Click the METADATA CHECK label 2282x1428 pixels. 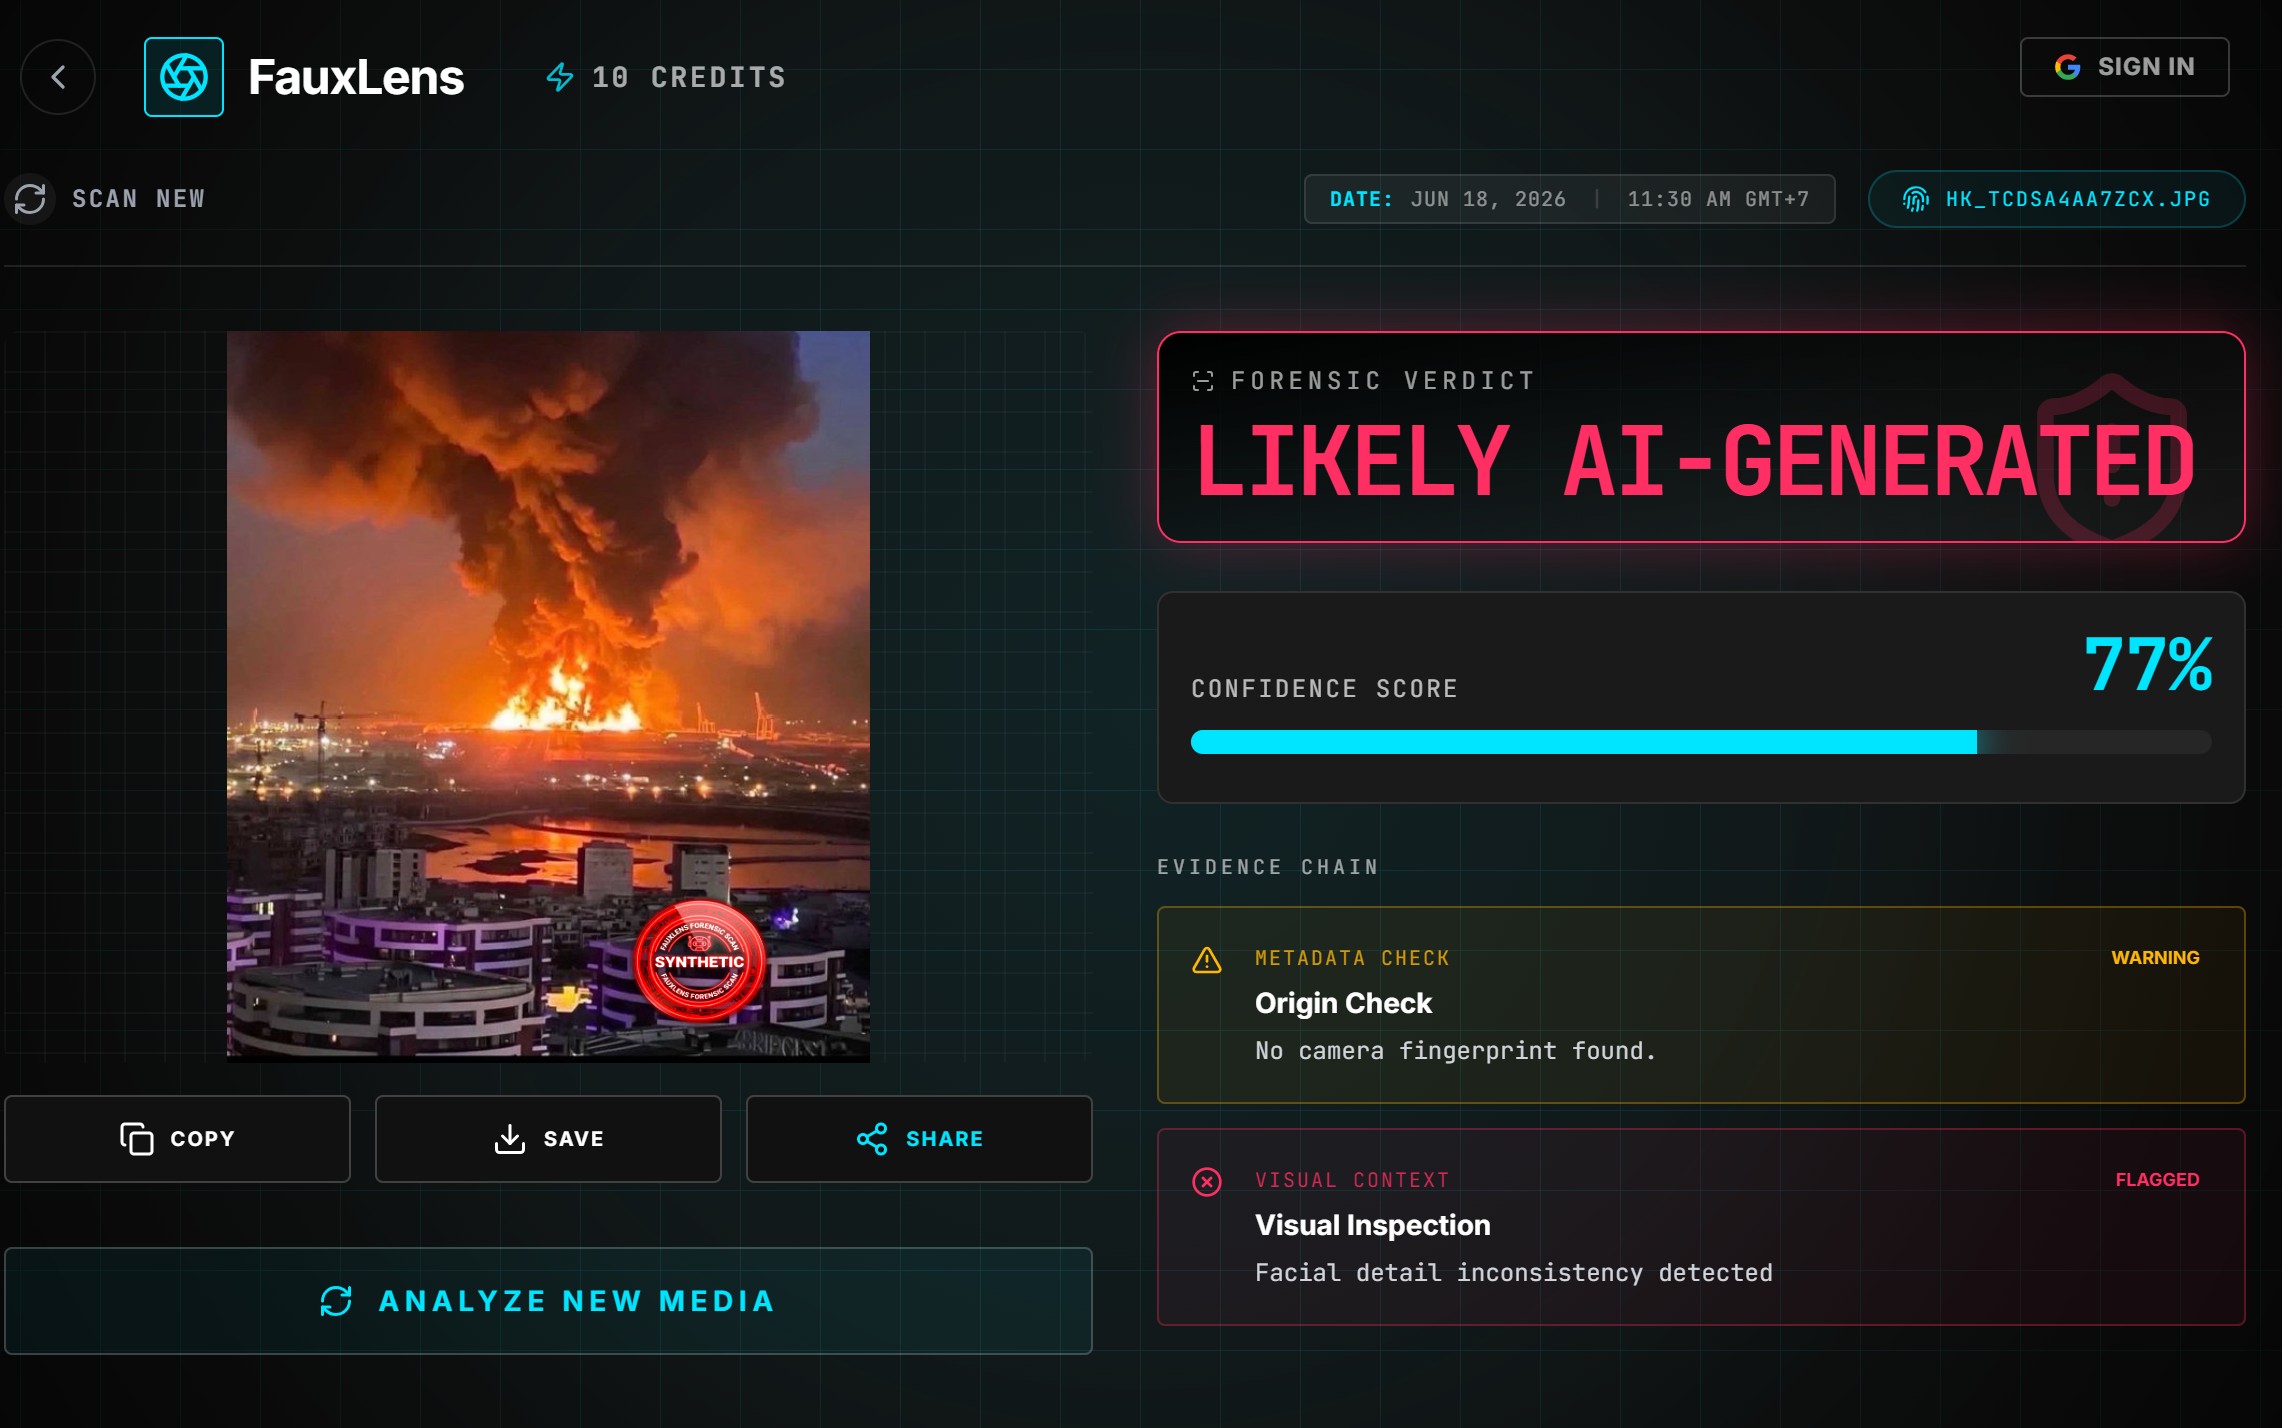click(1352, 958)
